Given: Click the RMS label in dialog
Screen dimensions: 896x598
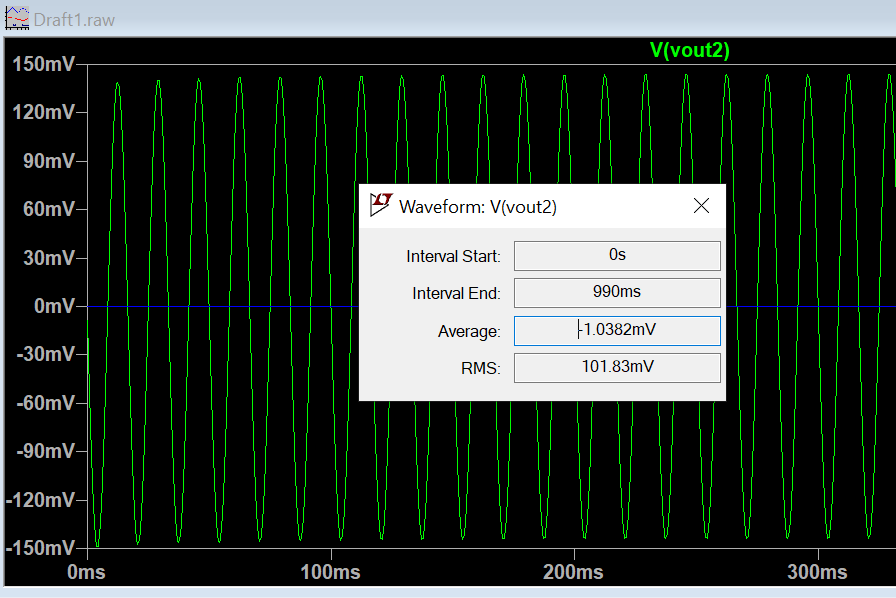Looking at the screenshot, I should pyautogui.click(x=481, y=368).
